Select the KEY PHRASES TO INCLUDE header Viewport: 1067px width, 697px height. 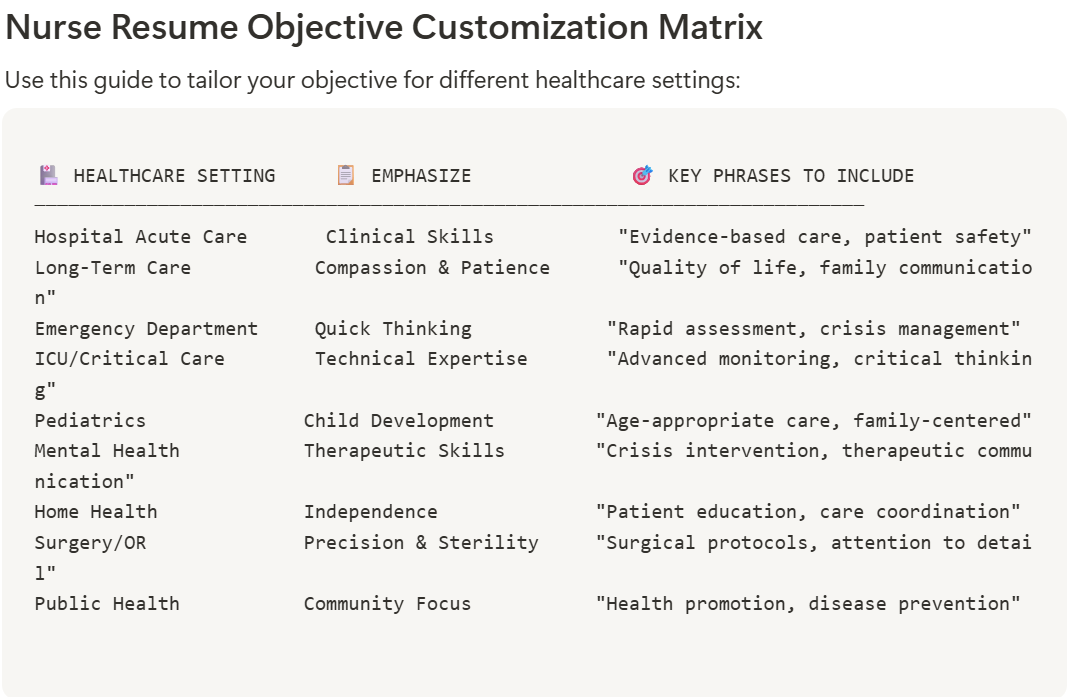(791, 176)
